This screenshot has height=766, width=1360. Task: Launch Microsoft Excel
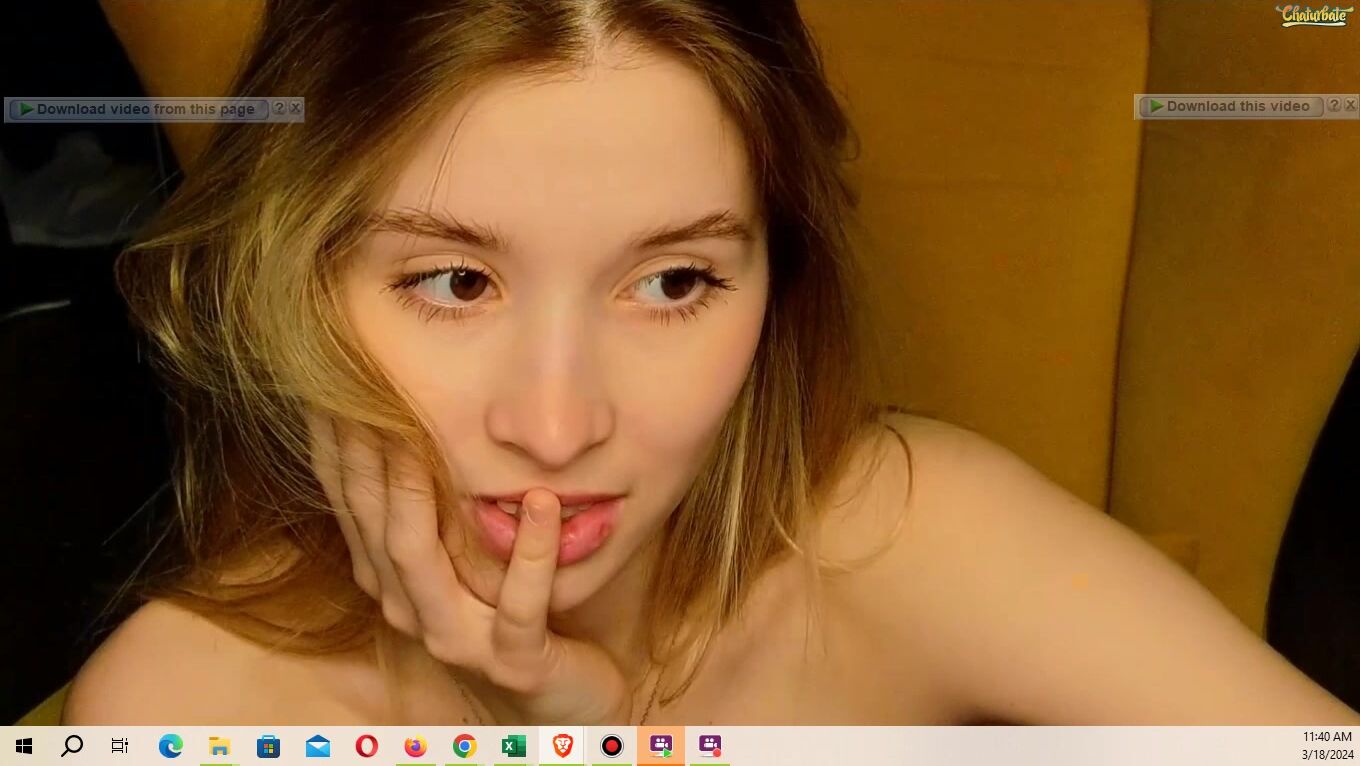coord(513,746)
